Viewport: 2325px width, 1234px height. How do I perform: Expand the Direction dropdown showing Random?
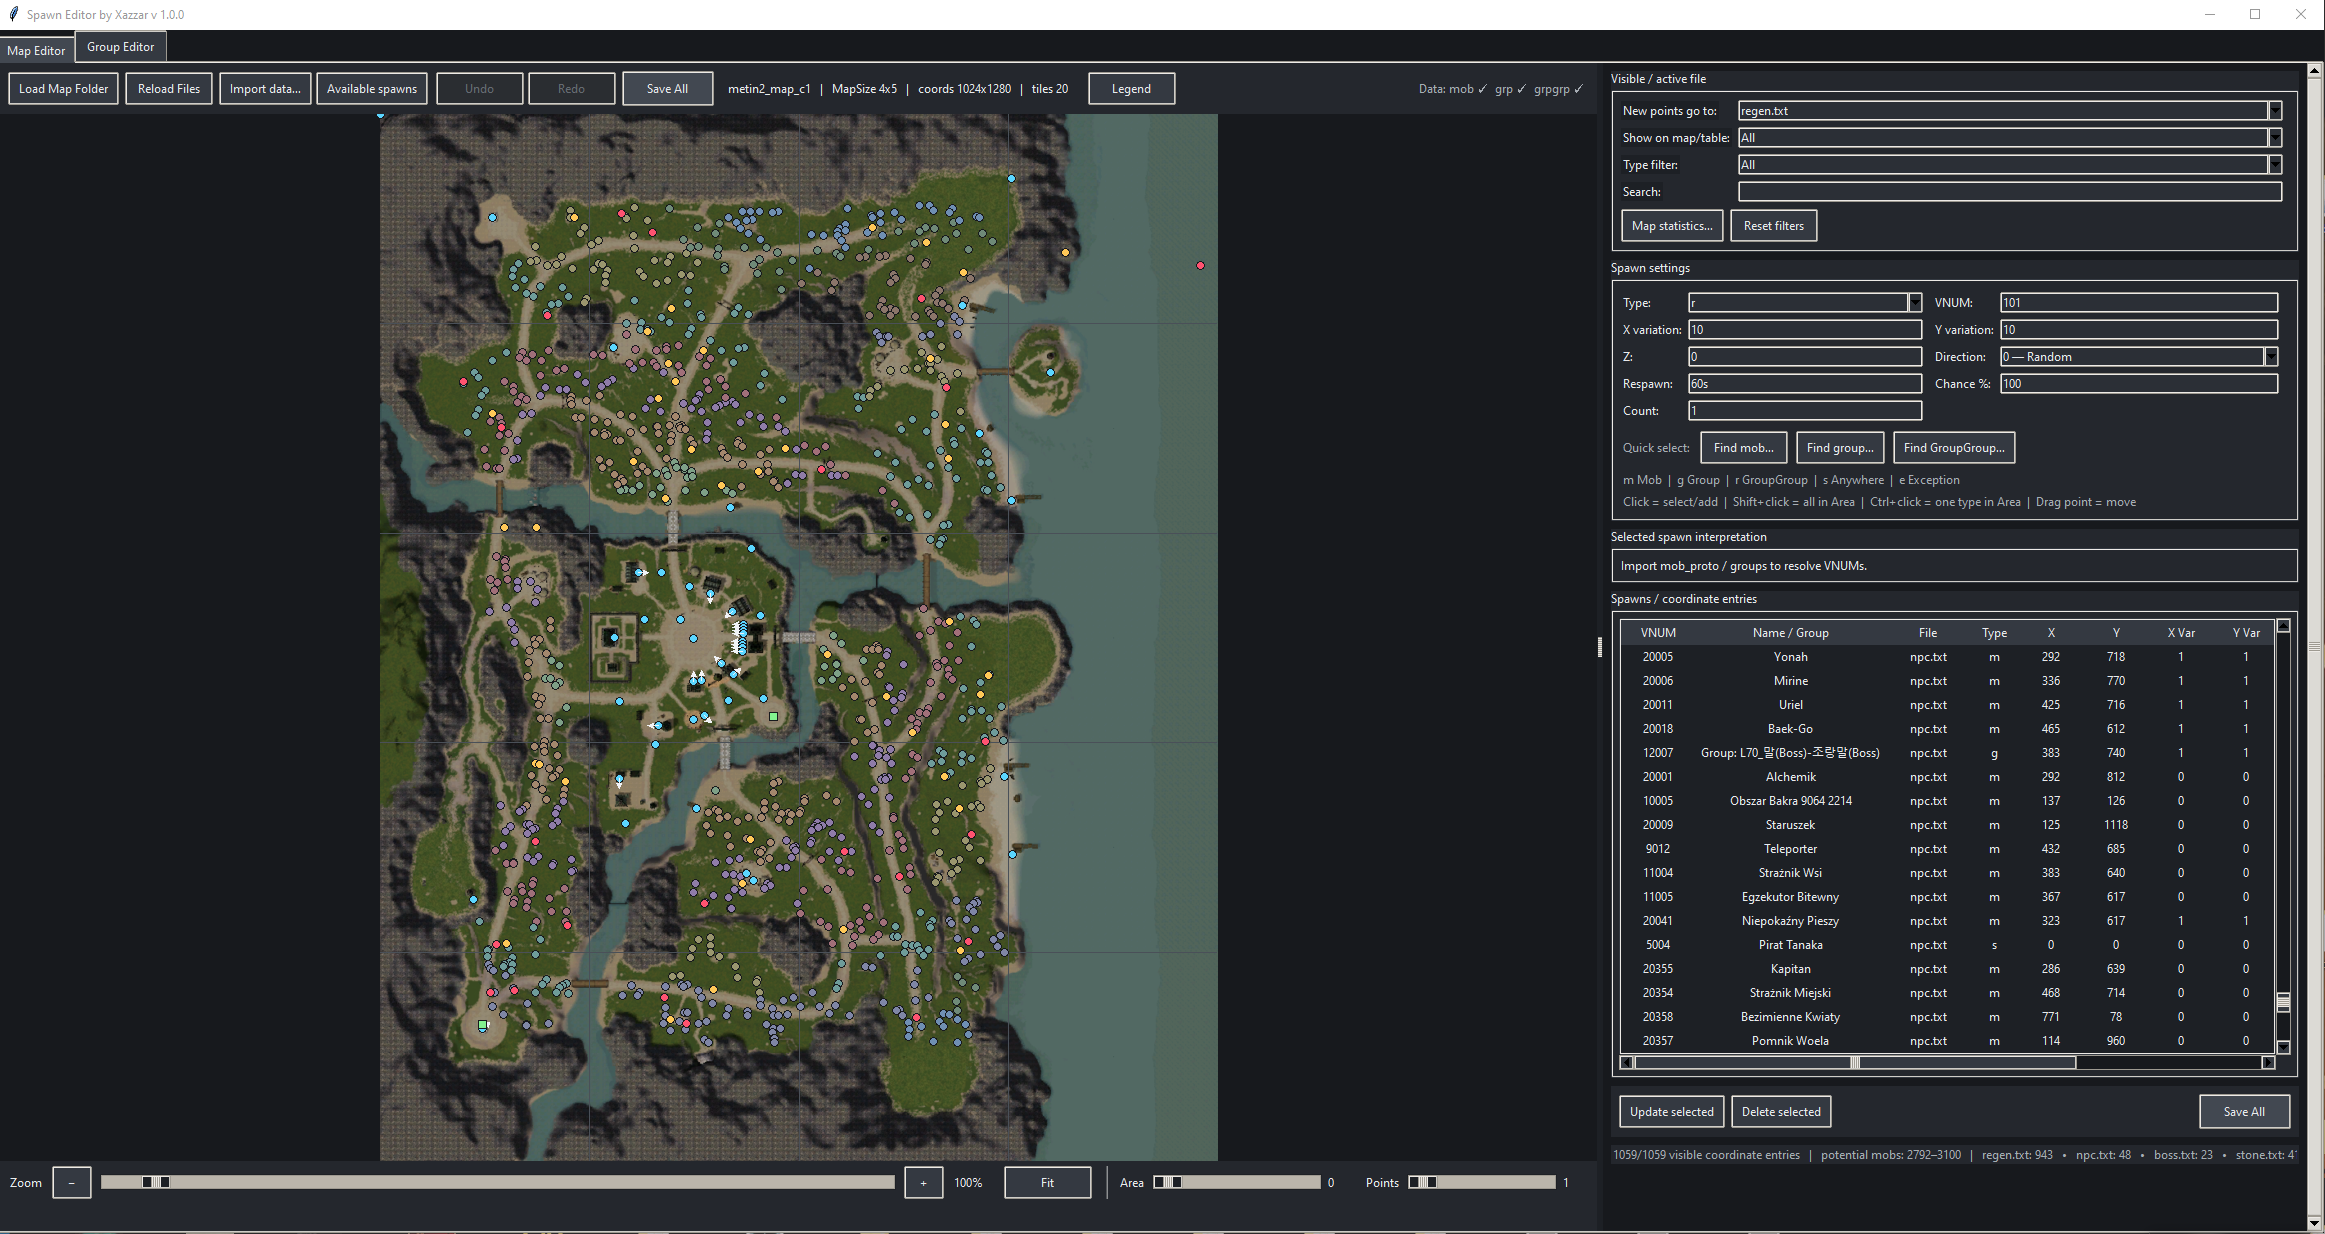point(2271,357)
